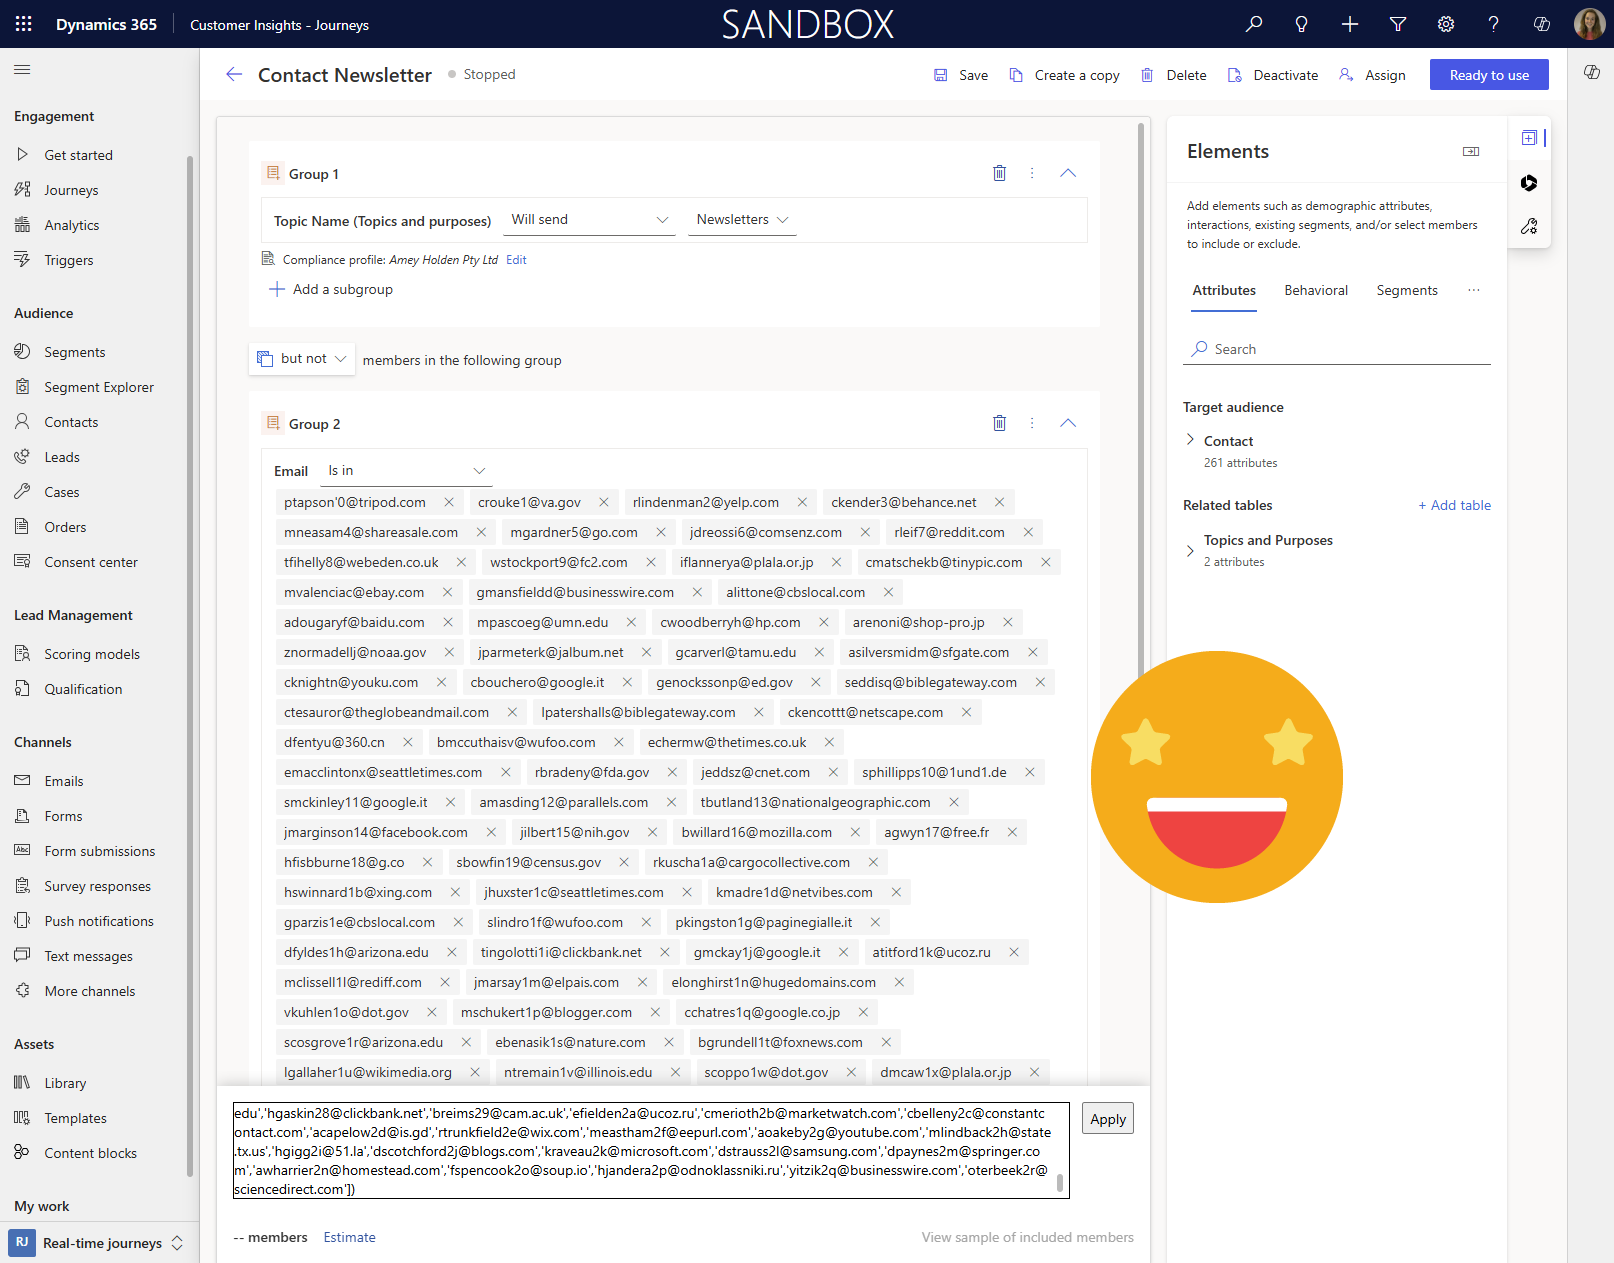This screenshot has height=1263, width=1614.
Task: Click the left navigation scrollbar
Action: (190, 665)
